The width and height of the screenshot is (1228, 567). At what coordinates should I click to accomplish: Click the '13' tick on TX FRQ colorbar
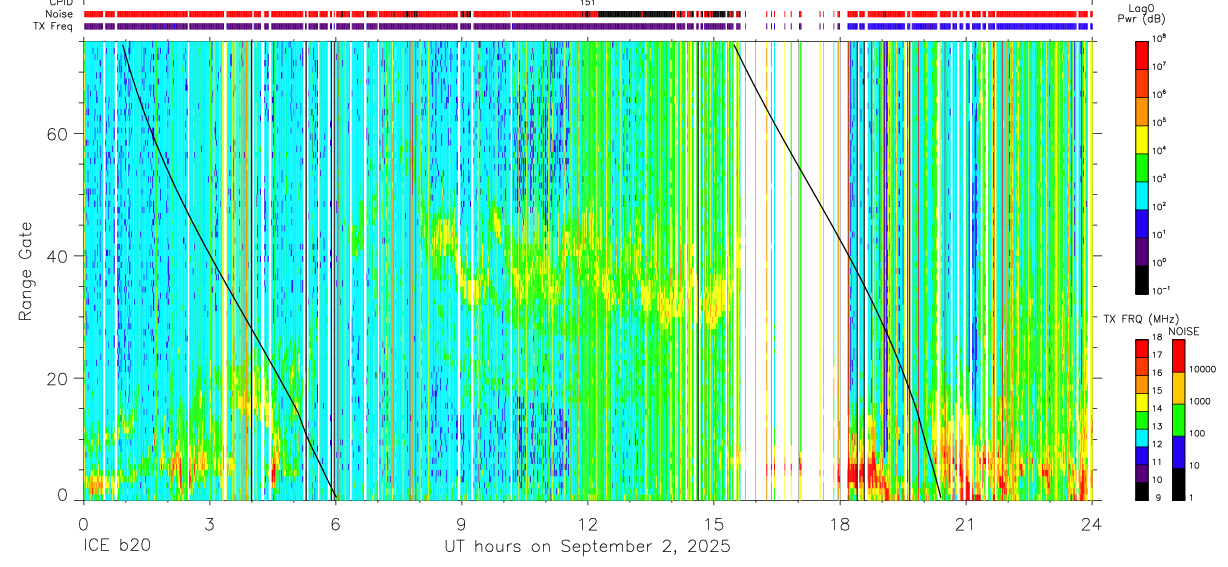(1157, 427)
